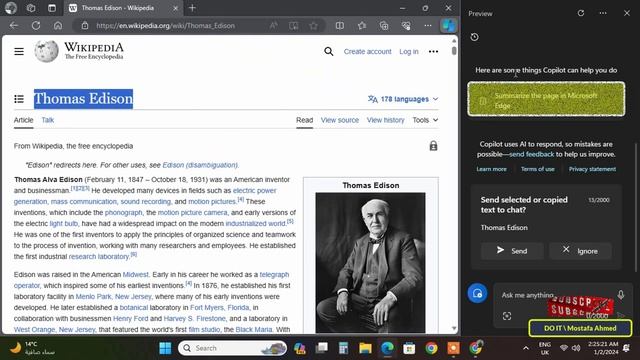Viewport: 640px width, 360px height.
Task: Open the Favorites list
Action: point(362,26)
